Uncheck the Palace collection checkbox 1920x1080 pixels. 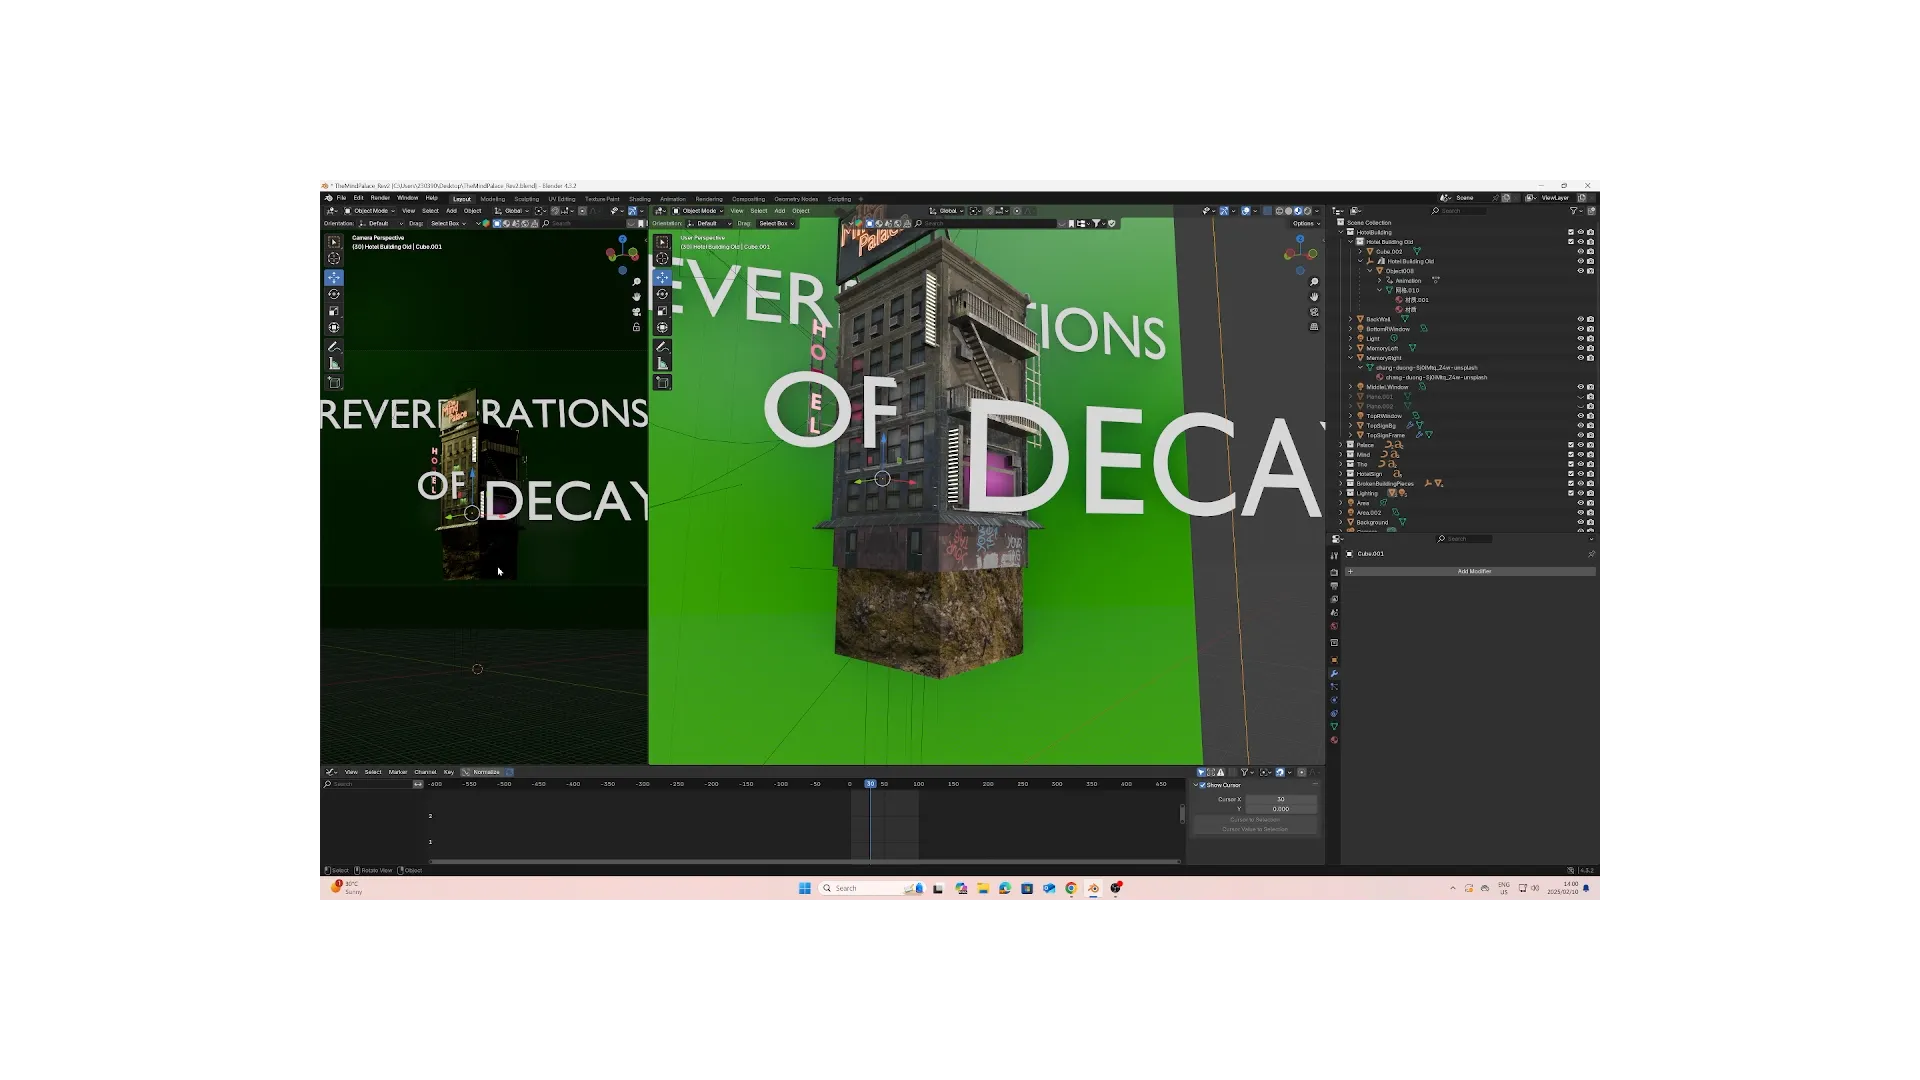(1570, 445)
